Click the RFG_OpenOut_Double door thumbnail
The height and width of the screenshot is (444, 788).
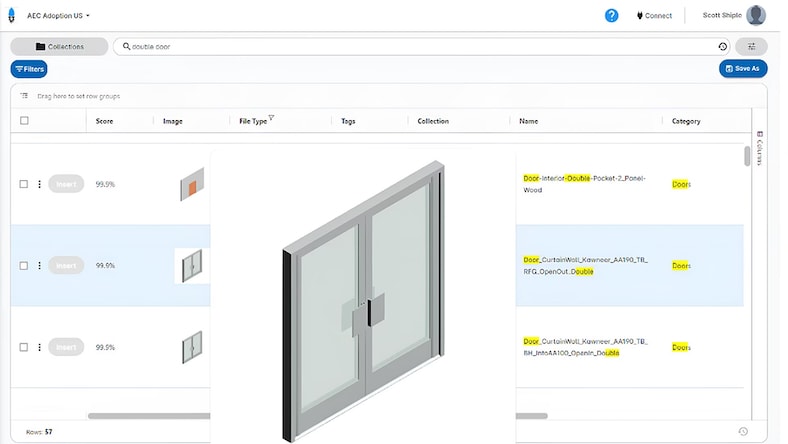pyautogui.click(x=192, y=265)
